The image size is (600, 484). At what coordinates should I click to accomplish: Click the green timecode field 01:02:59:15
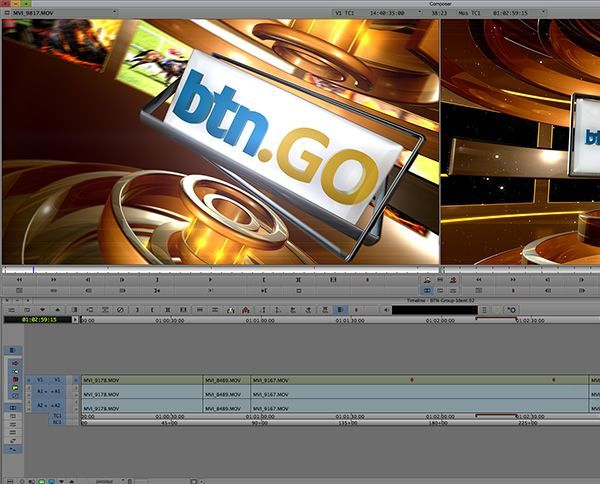point(38,319)
